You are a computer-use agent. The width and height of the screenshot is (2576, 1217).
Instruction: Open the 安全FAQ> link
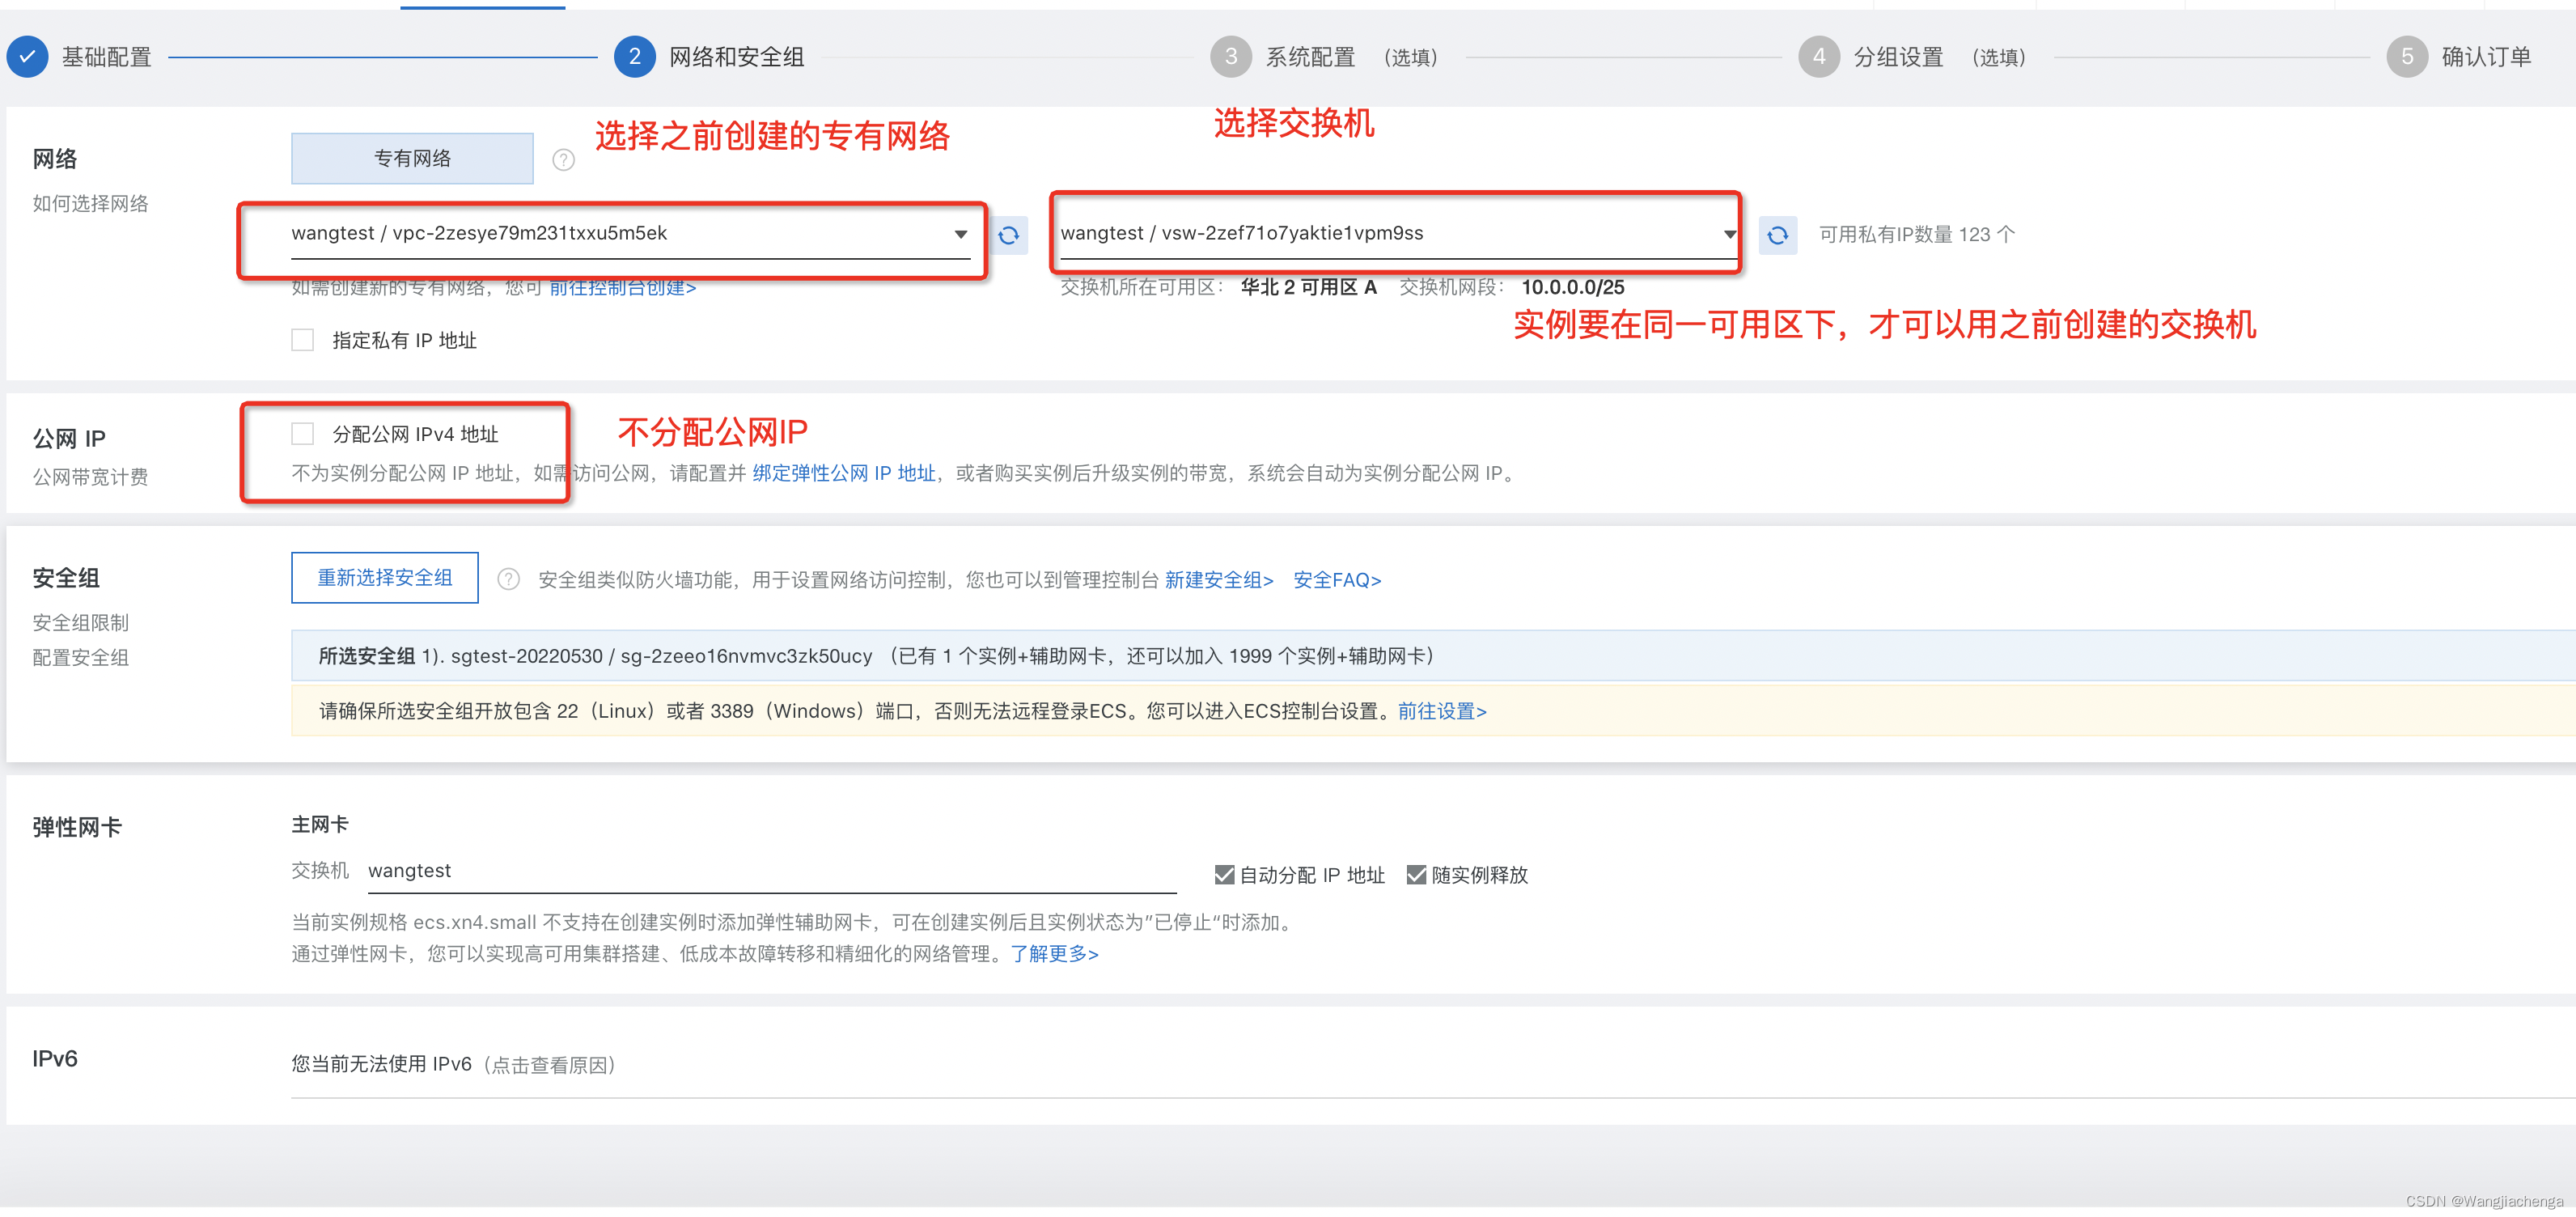click(x=1337, y=580)
